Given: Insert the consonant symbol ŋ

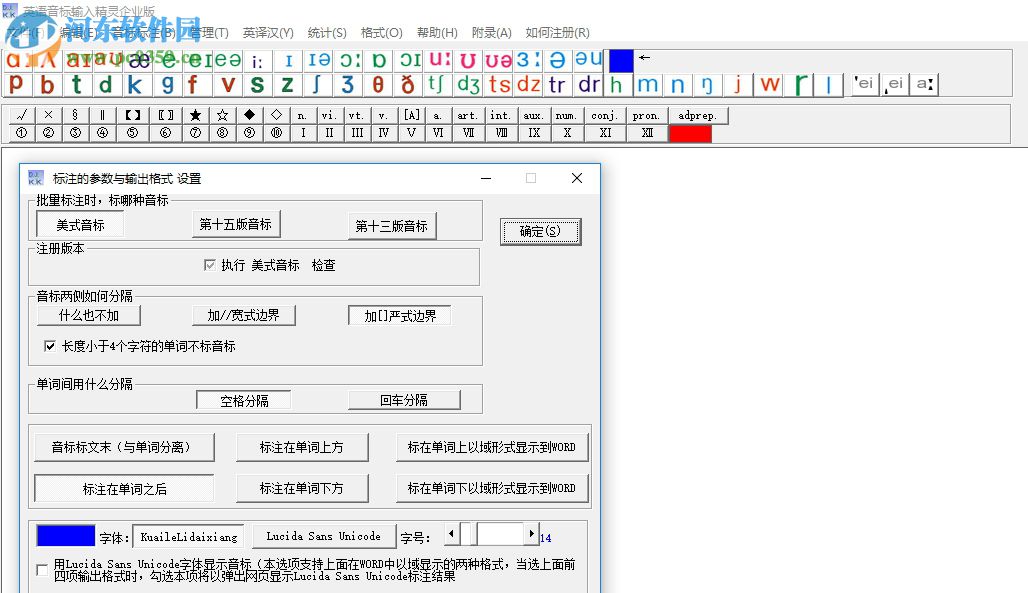Looking at the screenshot, I should 705,86.
